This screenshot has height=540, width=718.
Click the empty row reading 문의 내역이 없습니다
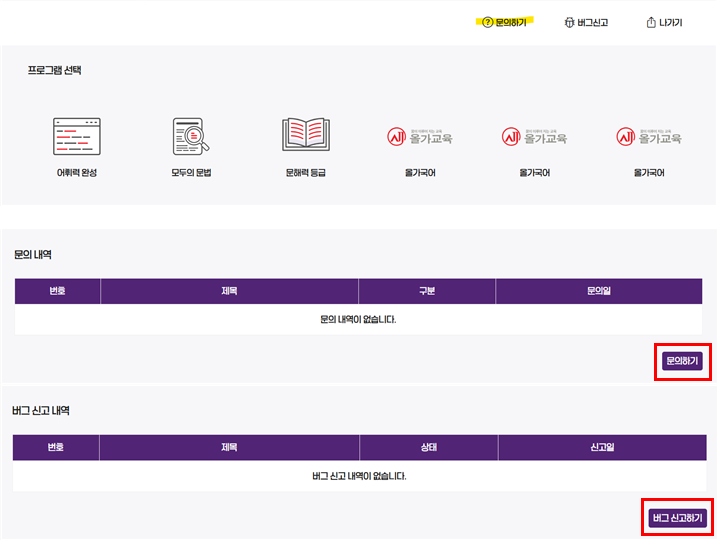click(359, 320)
